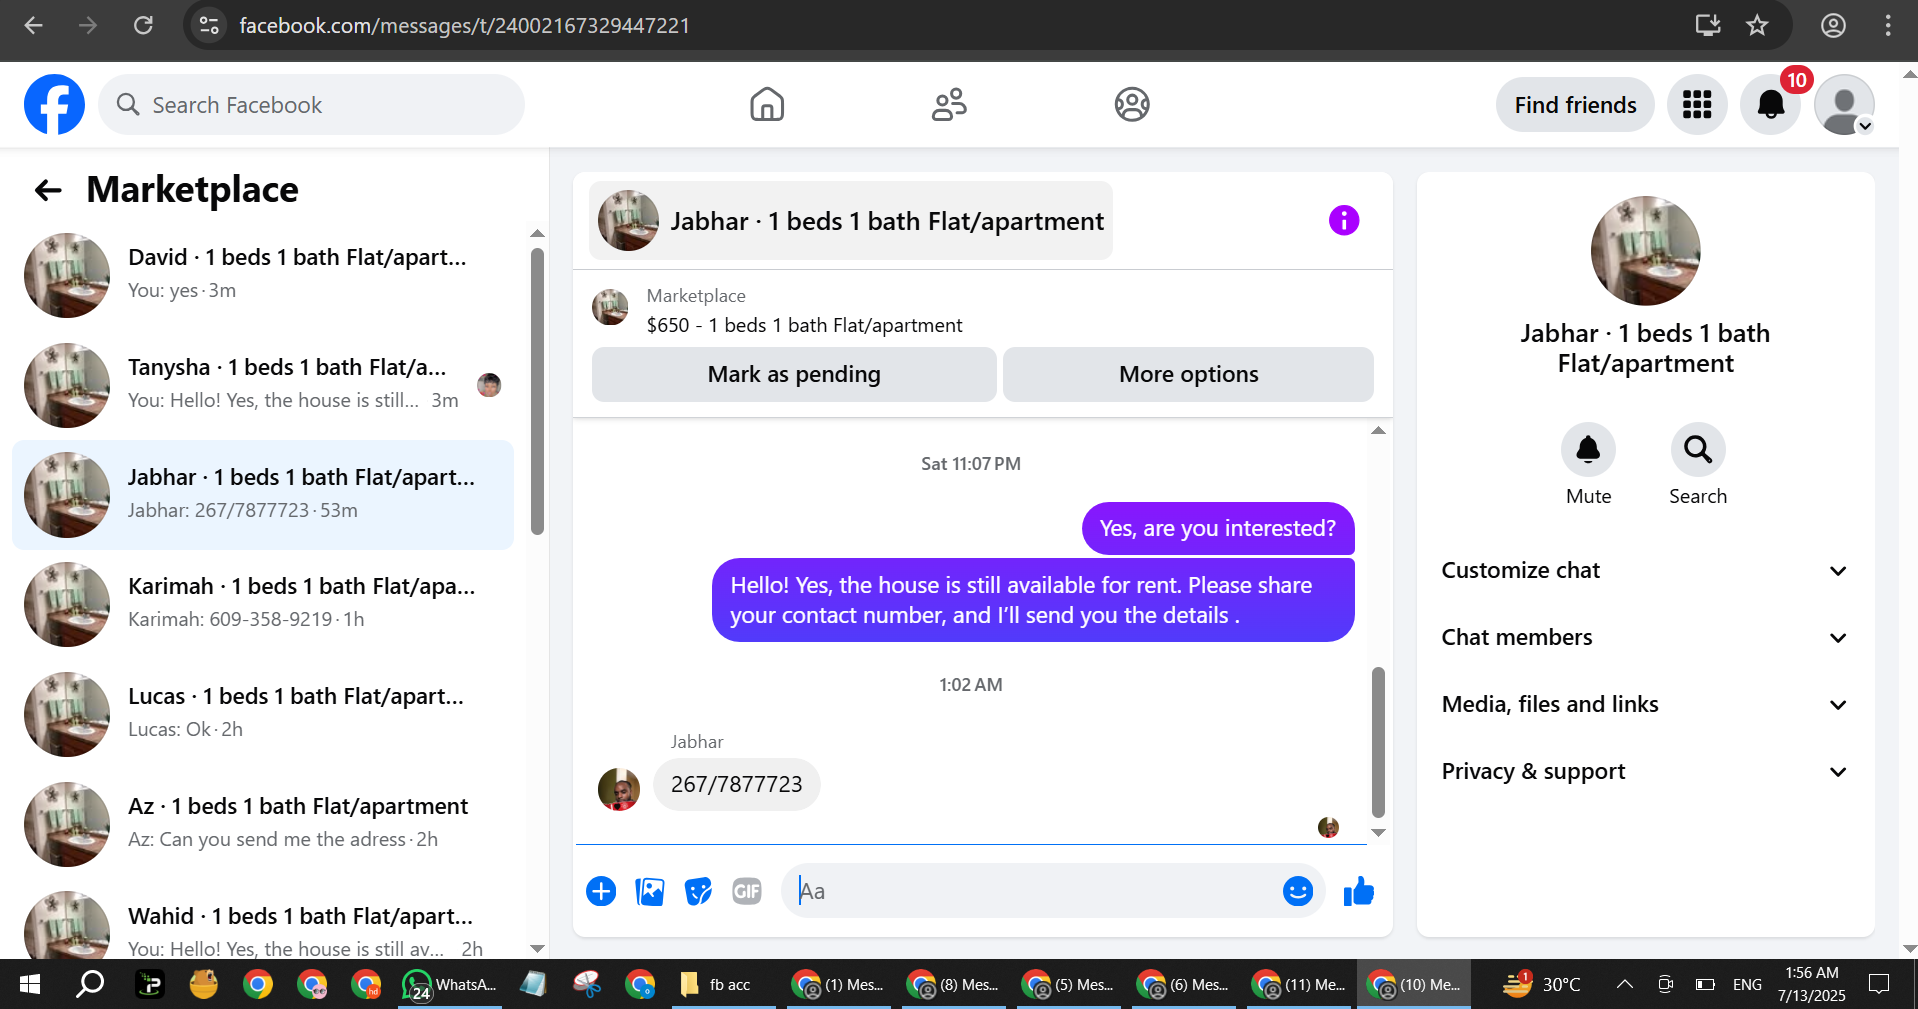Image resolution: width=1918 pixels, height=1009 pixels.
Task: Go back with the browser back arrow
Action: coord(33,25)
